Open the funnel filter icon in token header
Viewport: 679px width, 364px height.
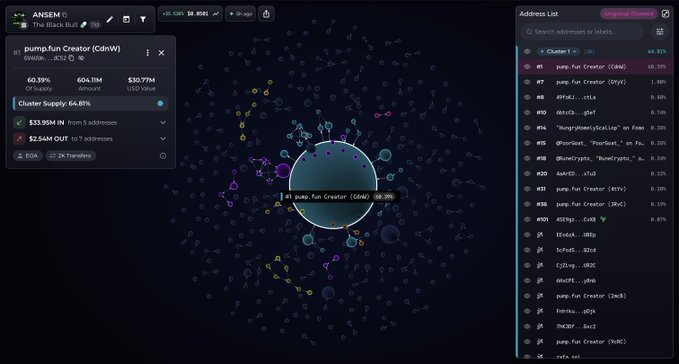pos(143,19)
